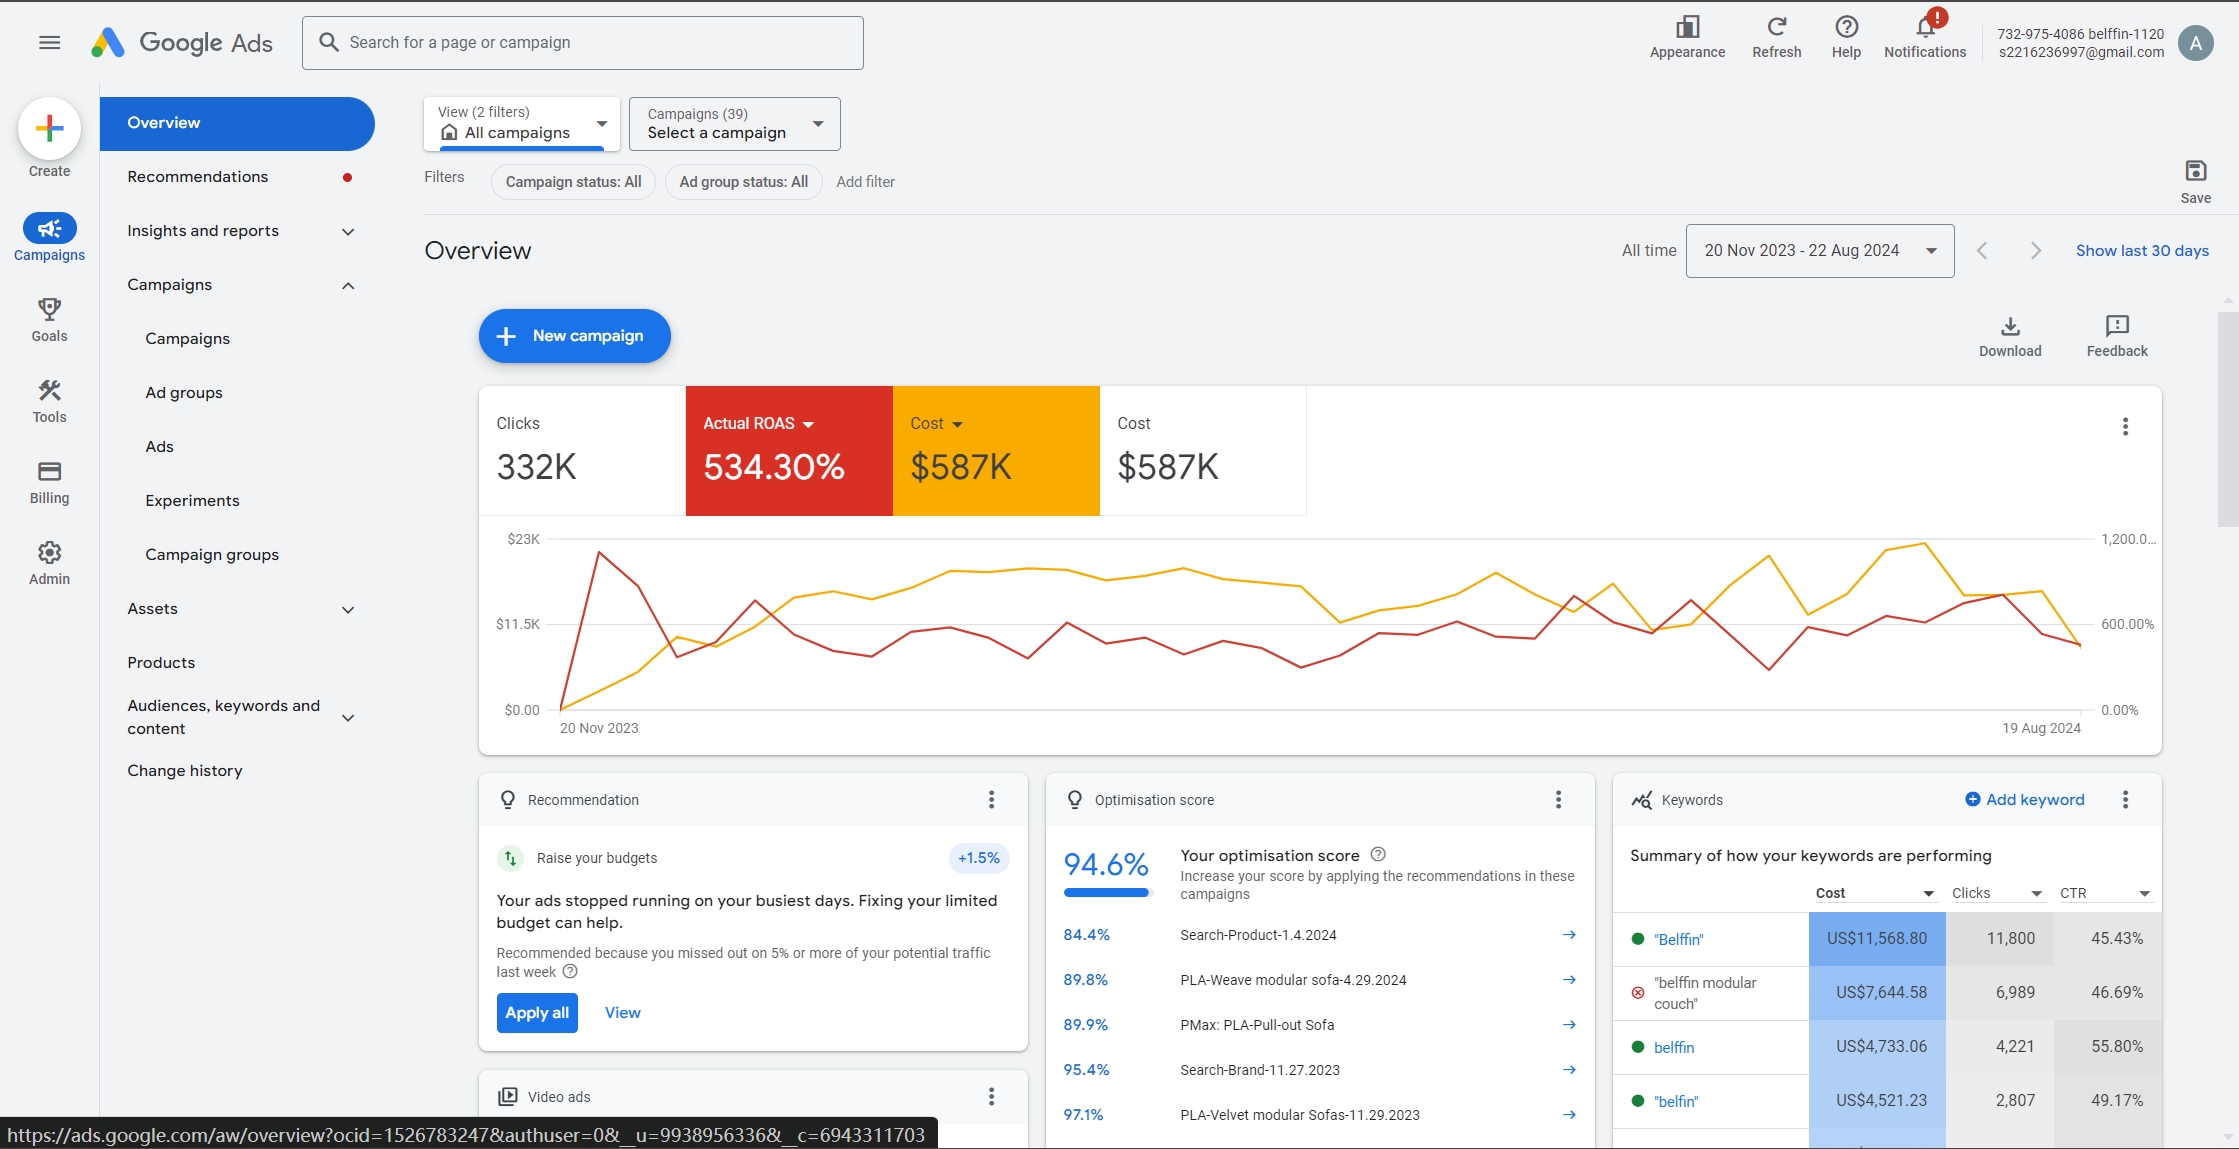Toggle the Campaign status: All filter chip
The width and height of the screenshot is (2239, 1149).
point(573,182)
